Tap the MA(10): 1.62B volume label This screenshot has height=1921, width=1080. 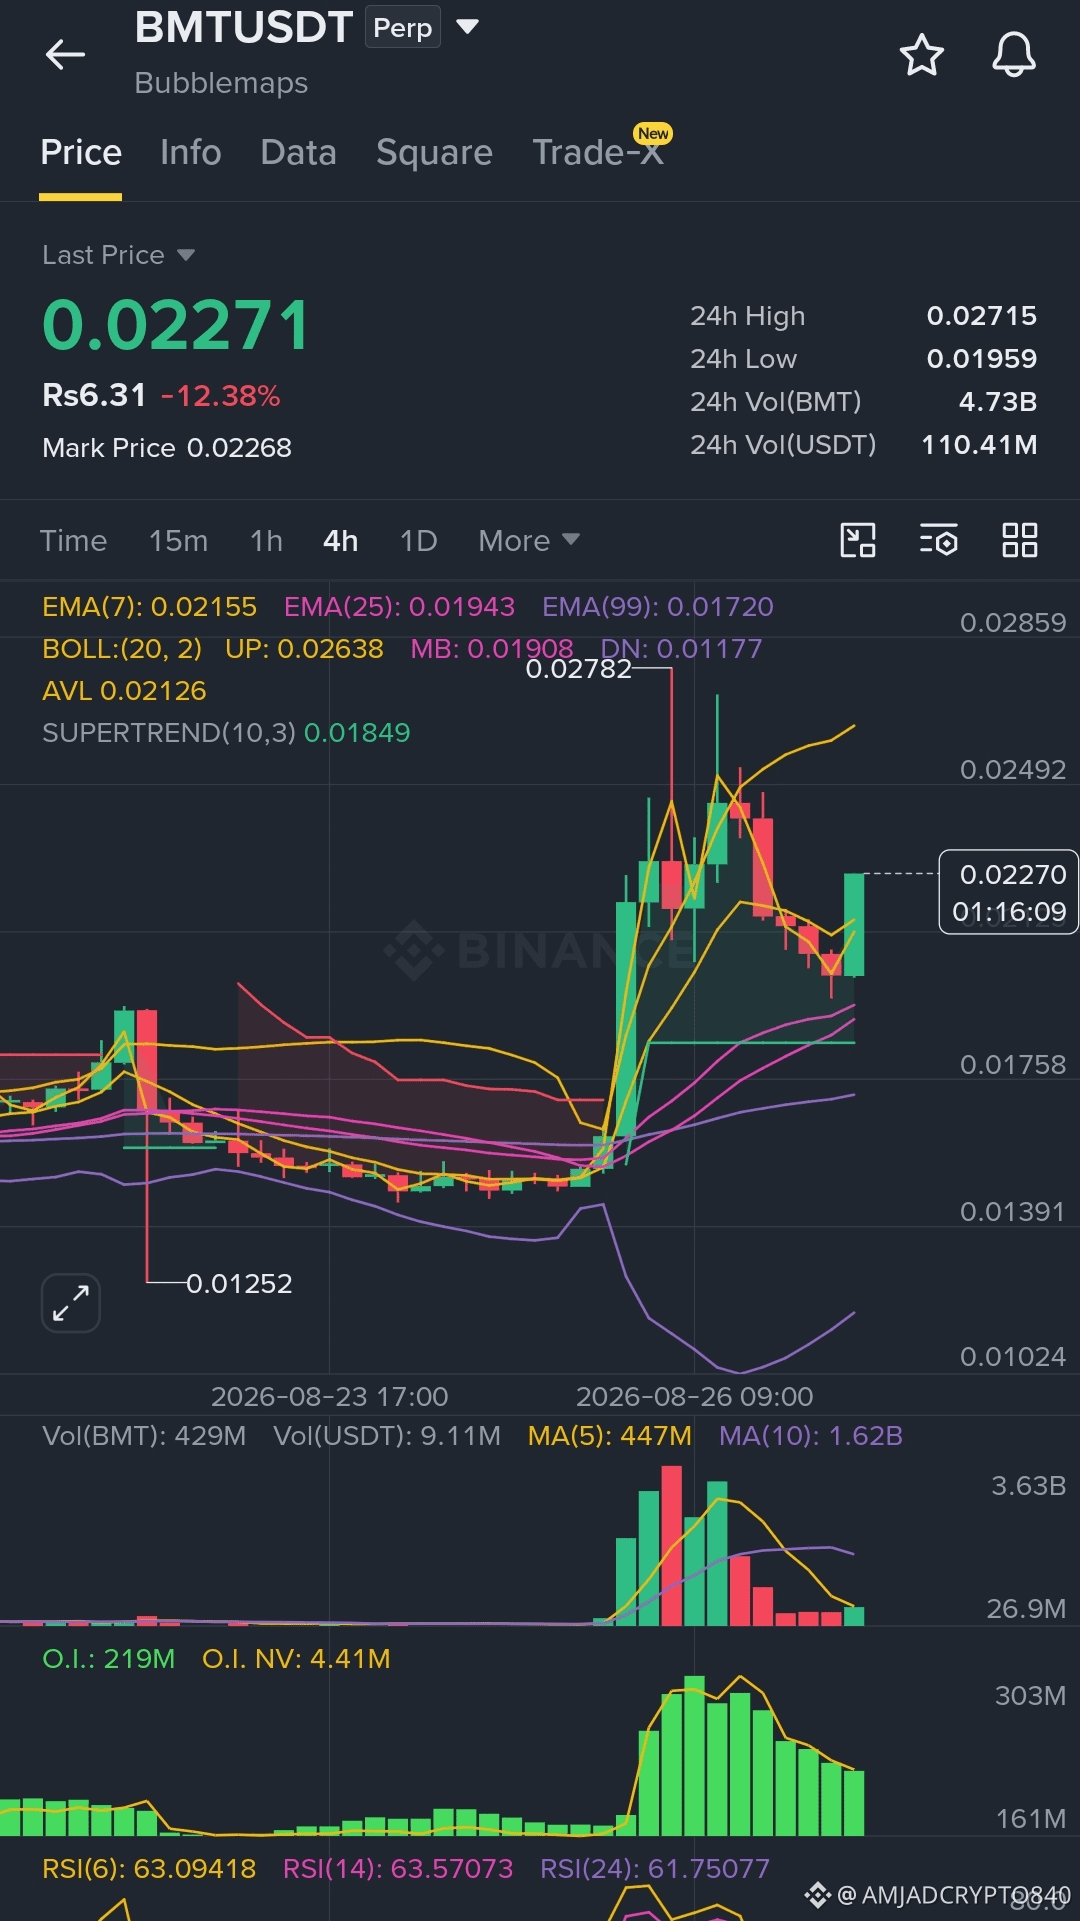[x=811, y=1436]
